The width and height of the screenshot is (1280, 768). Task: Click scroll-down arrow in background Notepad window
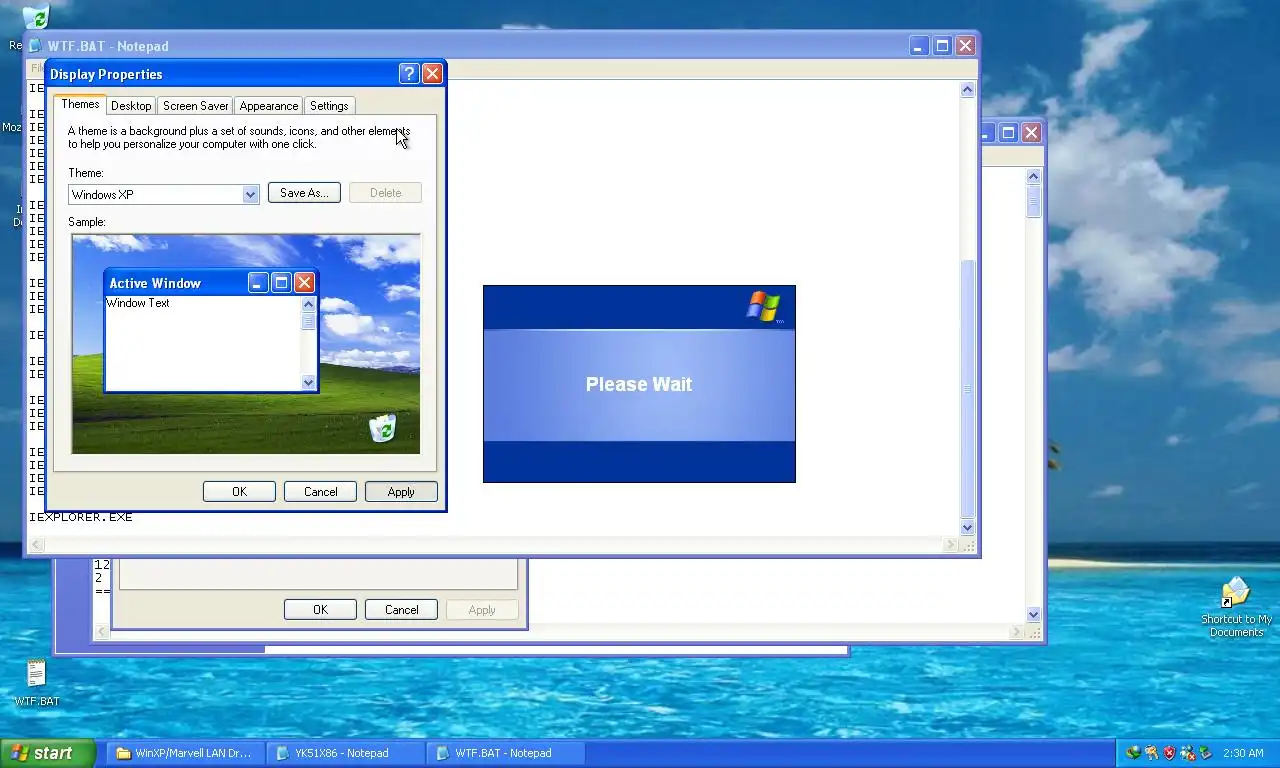click(1033, 614)
